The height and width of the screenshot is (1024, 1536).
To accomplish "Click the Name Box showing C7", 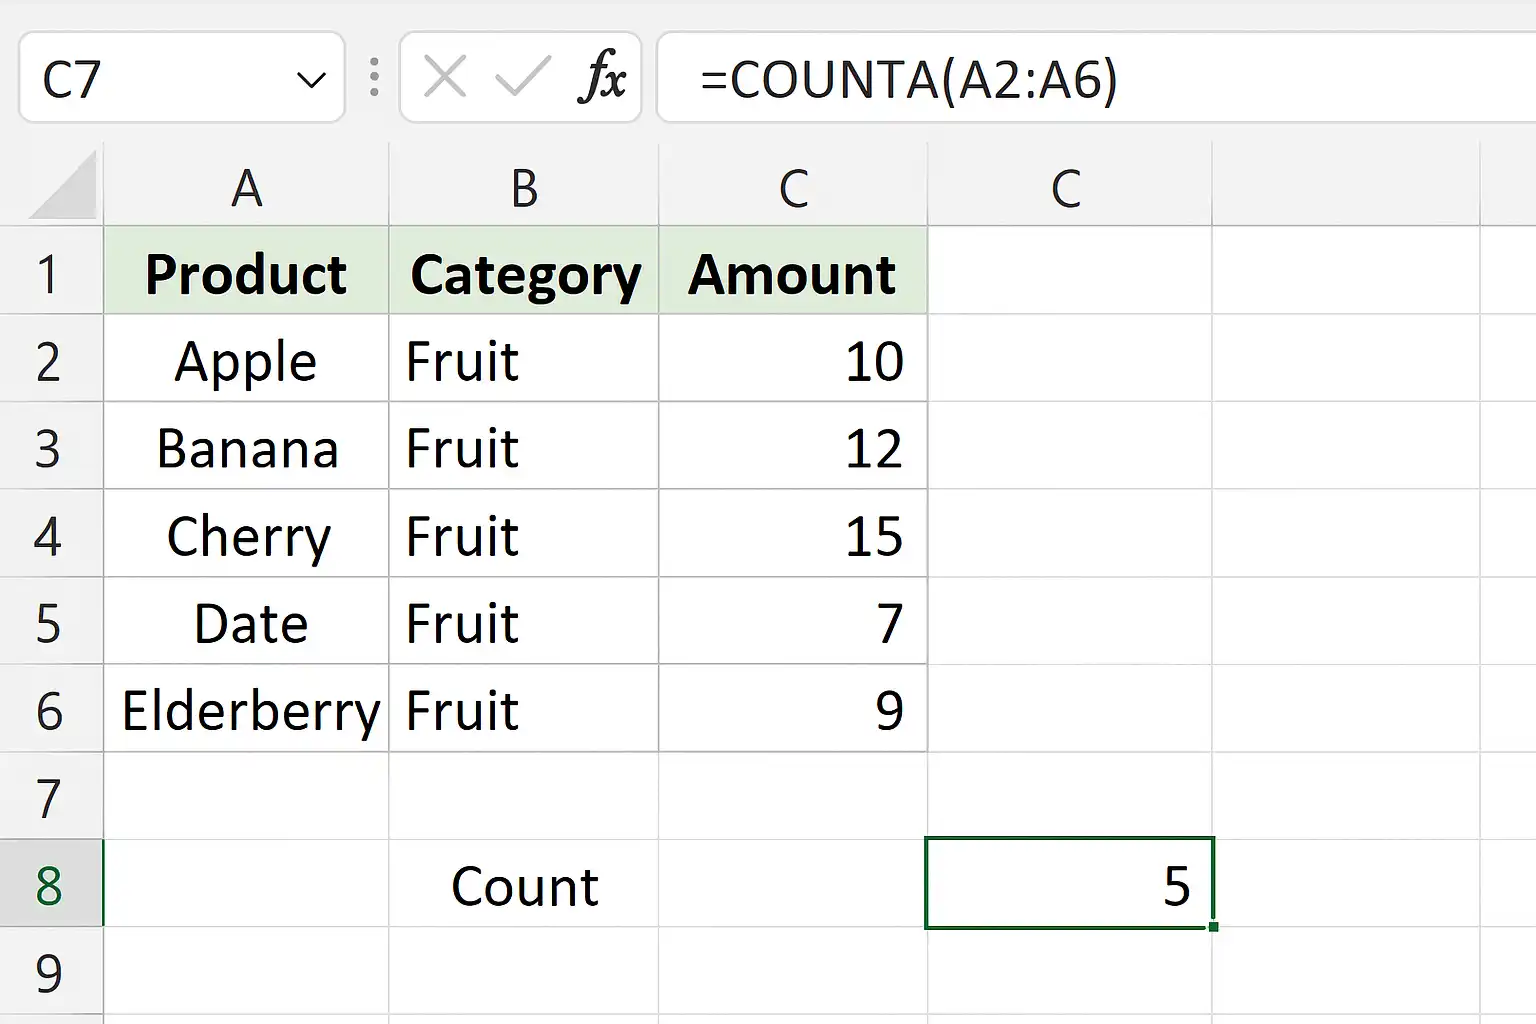I will 150,79.
